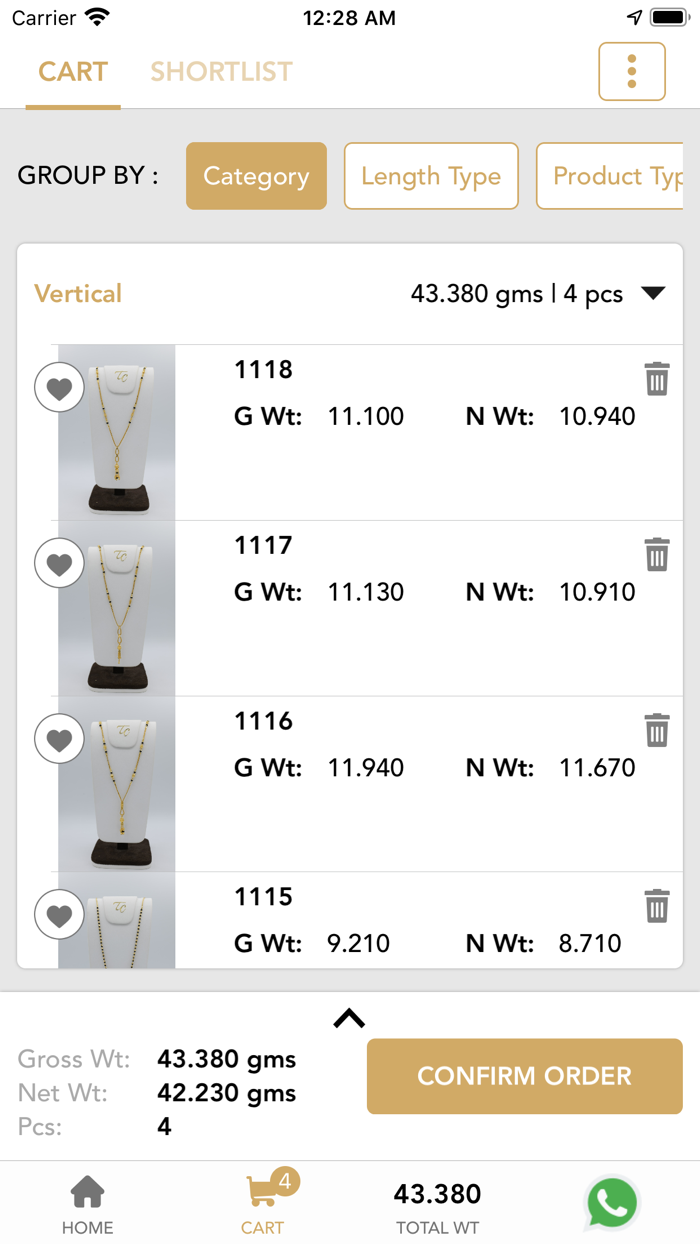Open WhatsApp chat via green icon
Viewport: 700px width, 1244px height.
612,1204
